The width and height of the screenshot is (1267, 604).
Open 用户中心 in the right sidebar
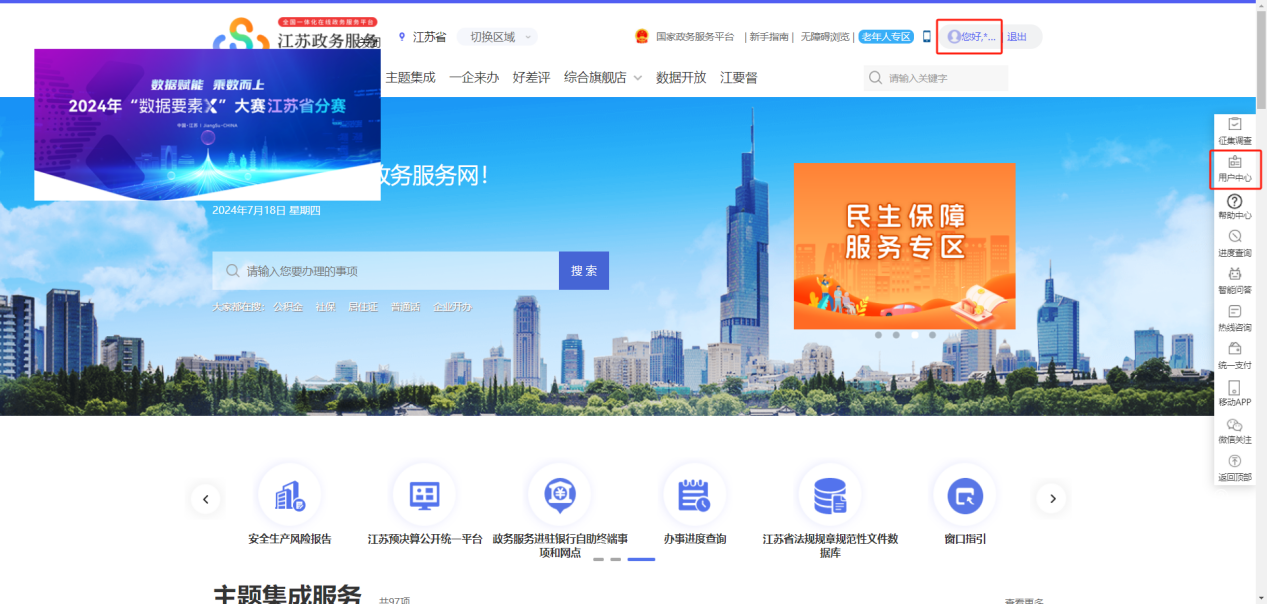[x=1235, y=168]
